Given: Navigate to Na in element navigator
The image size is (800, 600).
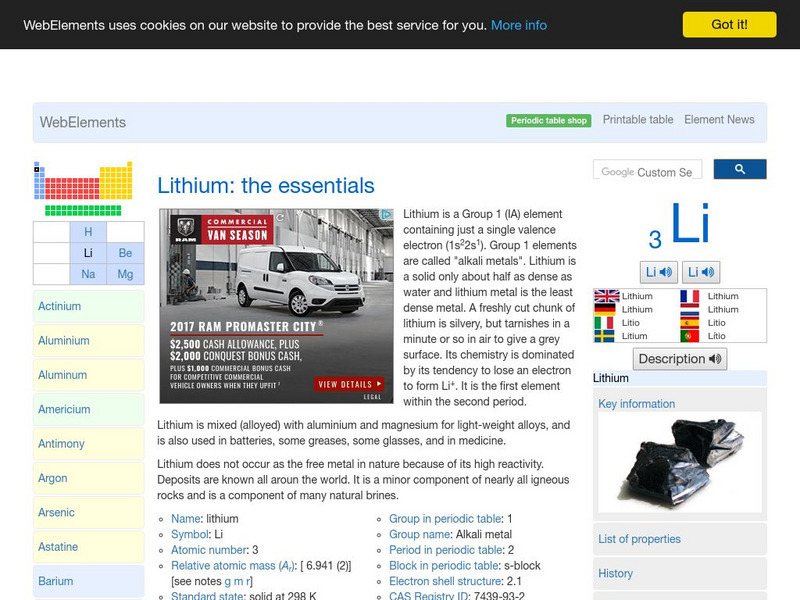Looking at the screenshot, I should pyautogui.click(x=88, y=272).
